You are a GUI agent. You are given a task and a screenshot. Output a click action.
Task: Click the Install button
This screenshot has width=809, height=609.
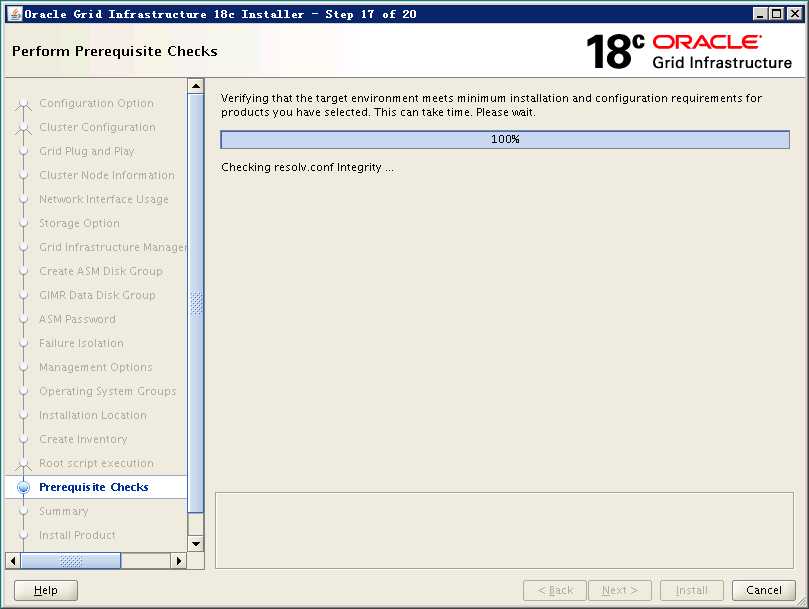click(692, 590)
